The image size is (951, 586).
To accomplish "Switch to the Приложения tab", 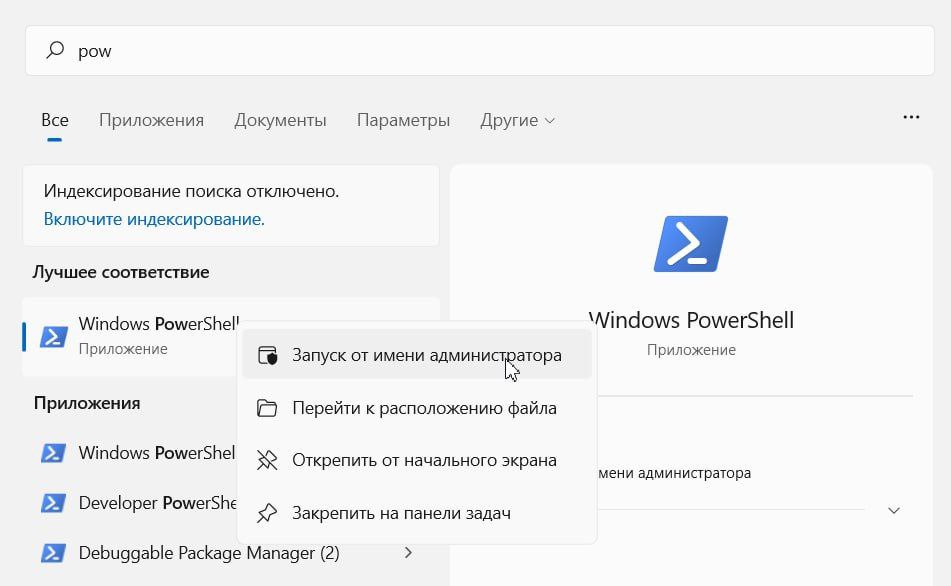I will coord(151,120).
